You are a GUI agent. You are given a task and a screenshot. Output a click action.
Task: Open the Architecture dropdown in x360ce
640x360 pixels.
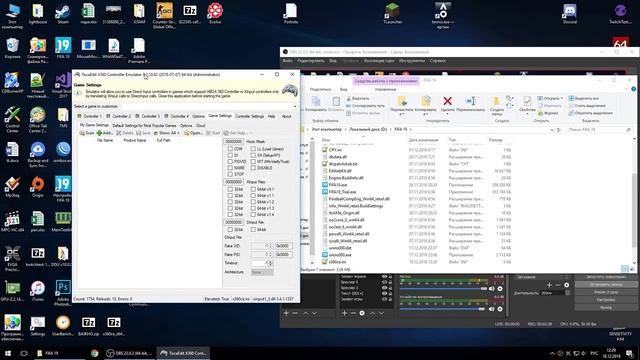coord(262,272)
